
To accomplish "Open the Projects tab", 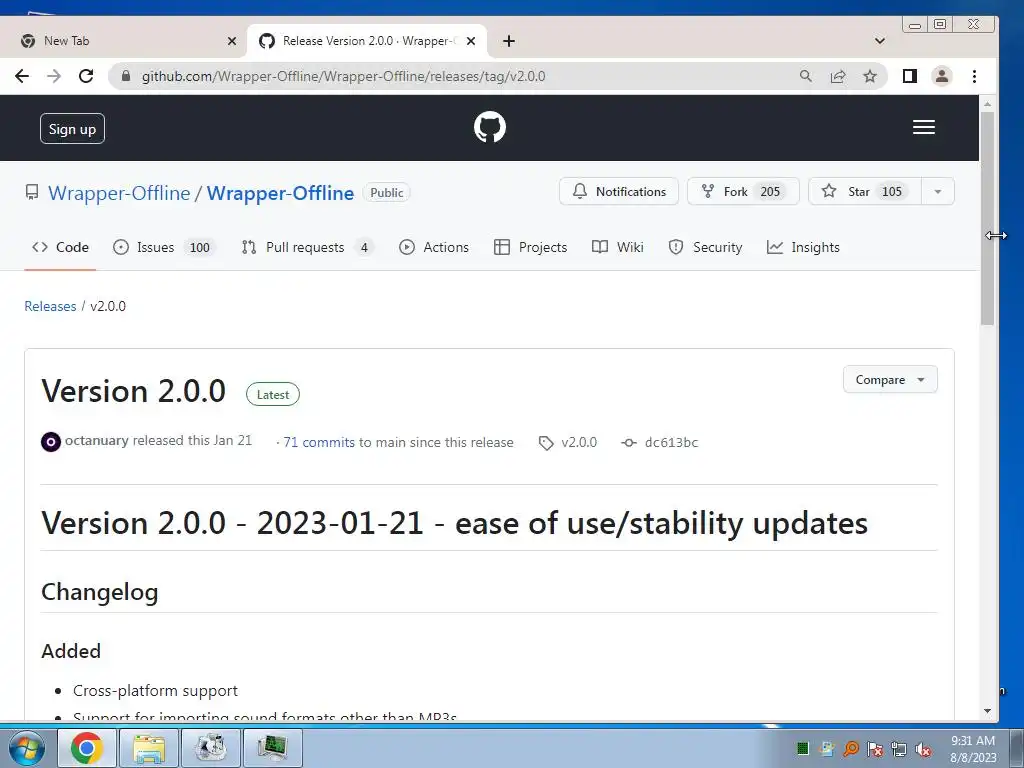I will pos(530,247).
